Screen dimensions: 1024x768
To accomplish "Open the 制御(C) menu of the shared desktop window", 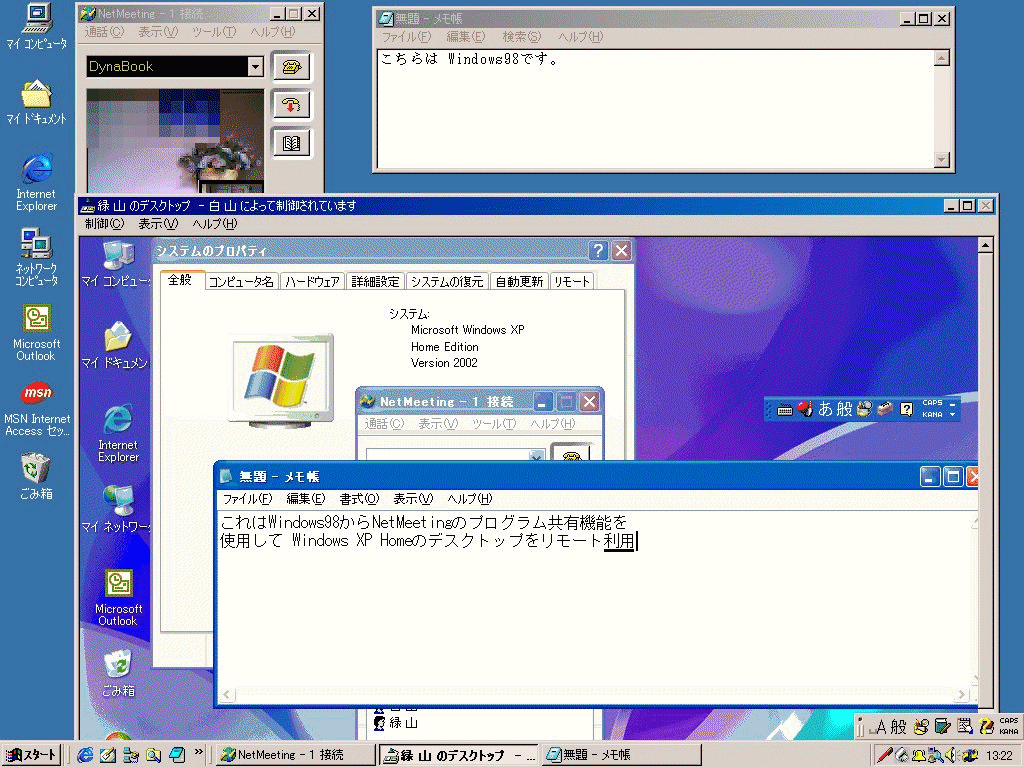I will pos(104,224).
